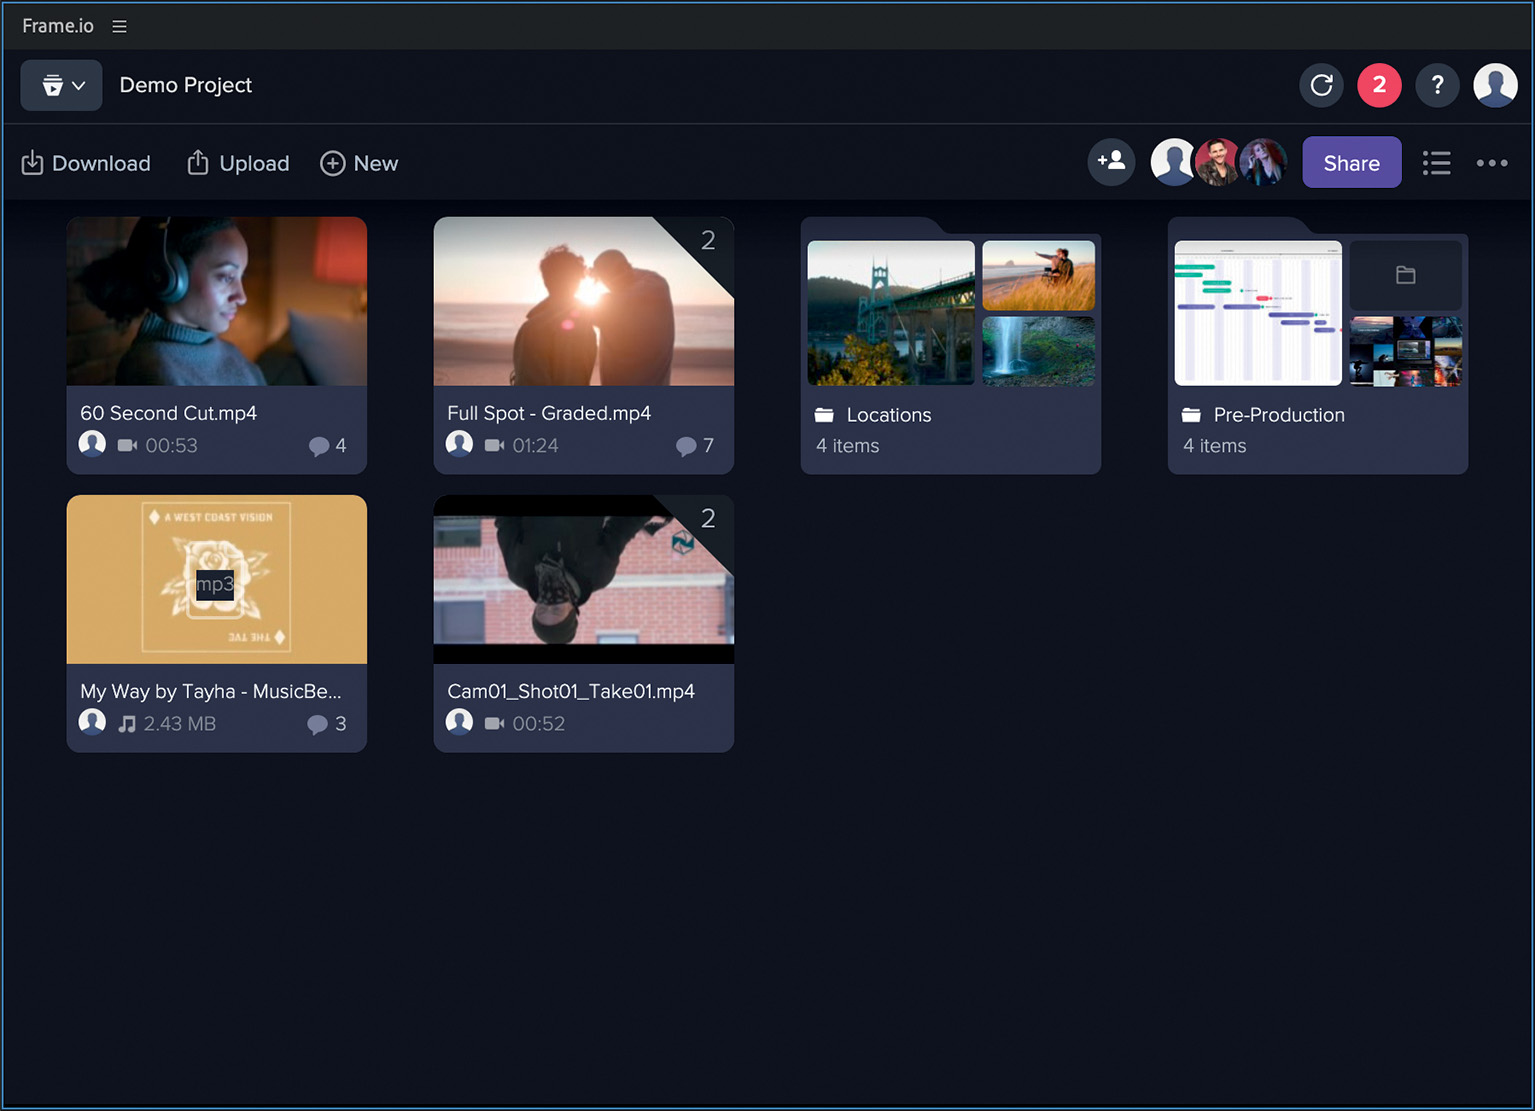Expand version stack on Cam01_Shot01_Take01
1535x1111 pixels.
click(708, 519)
